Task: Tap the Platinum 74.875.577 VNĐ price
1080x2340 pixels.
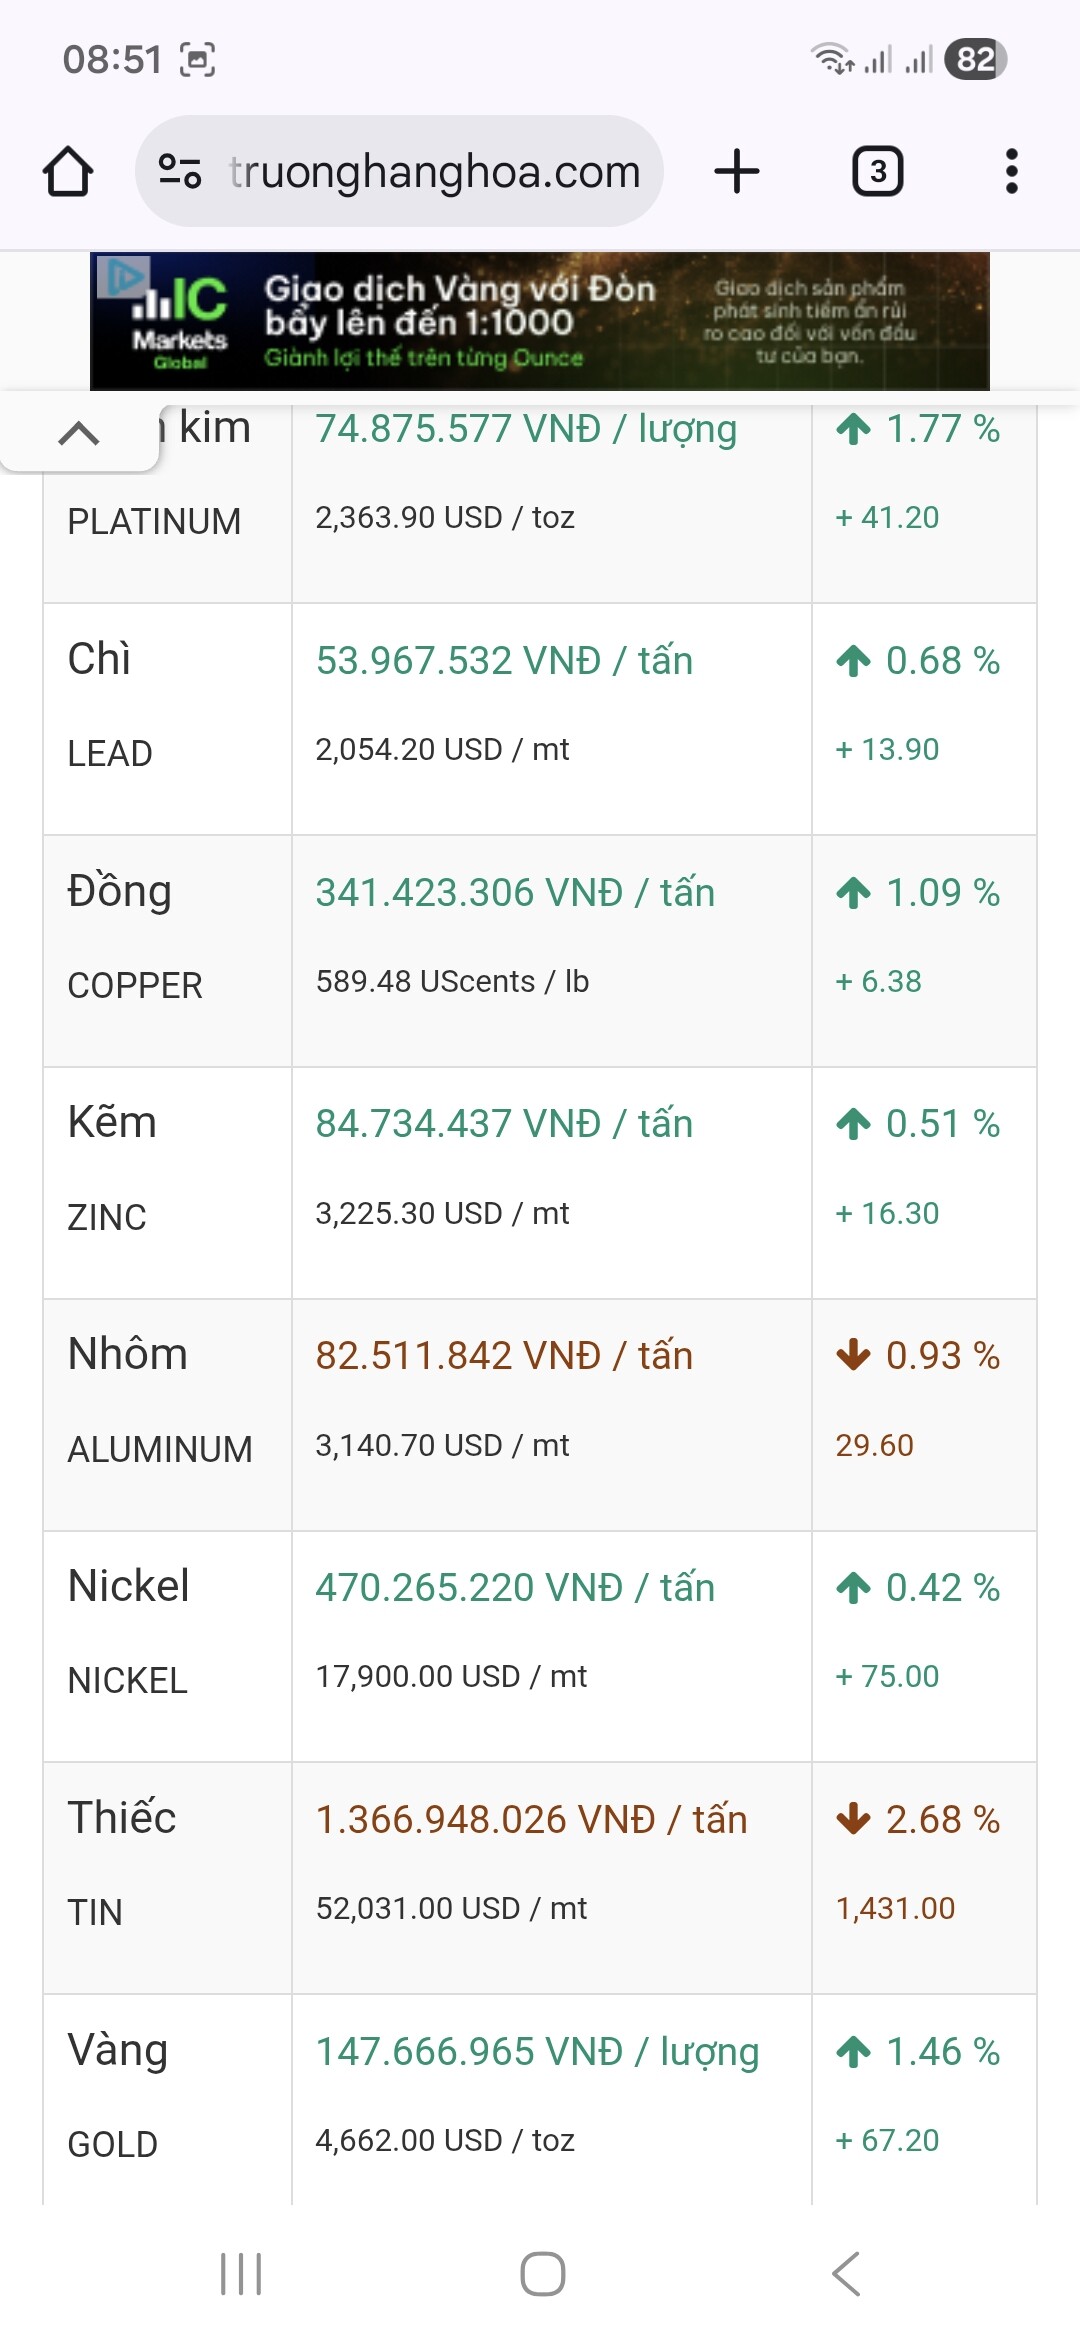Action: (x=526, y=430)
